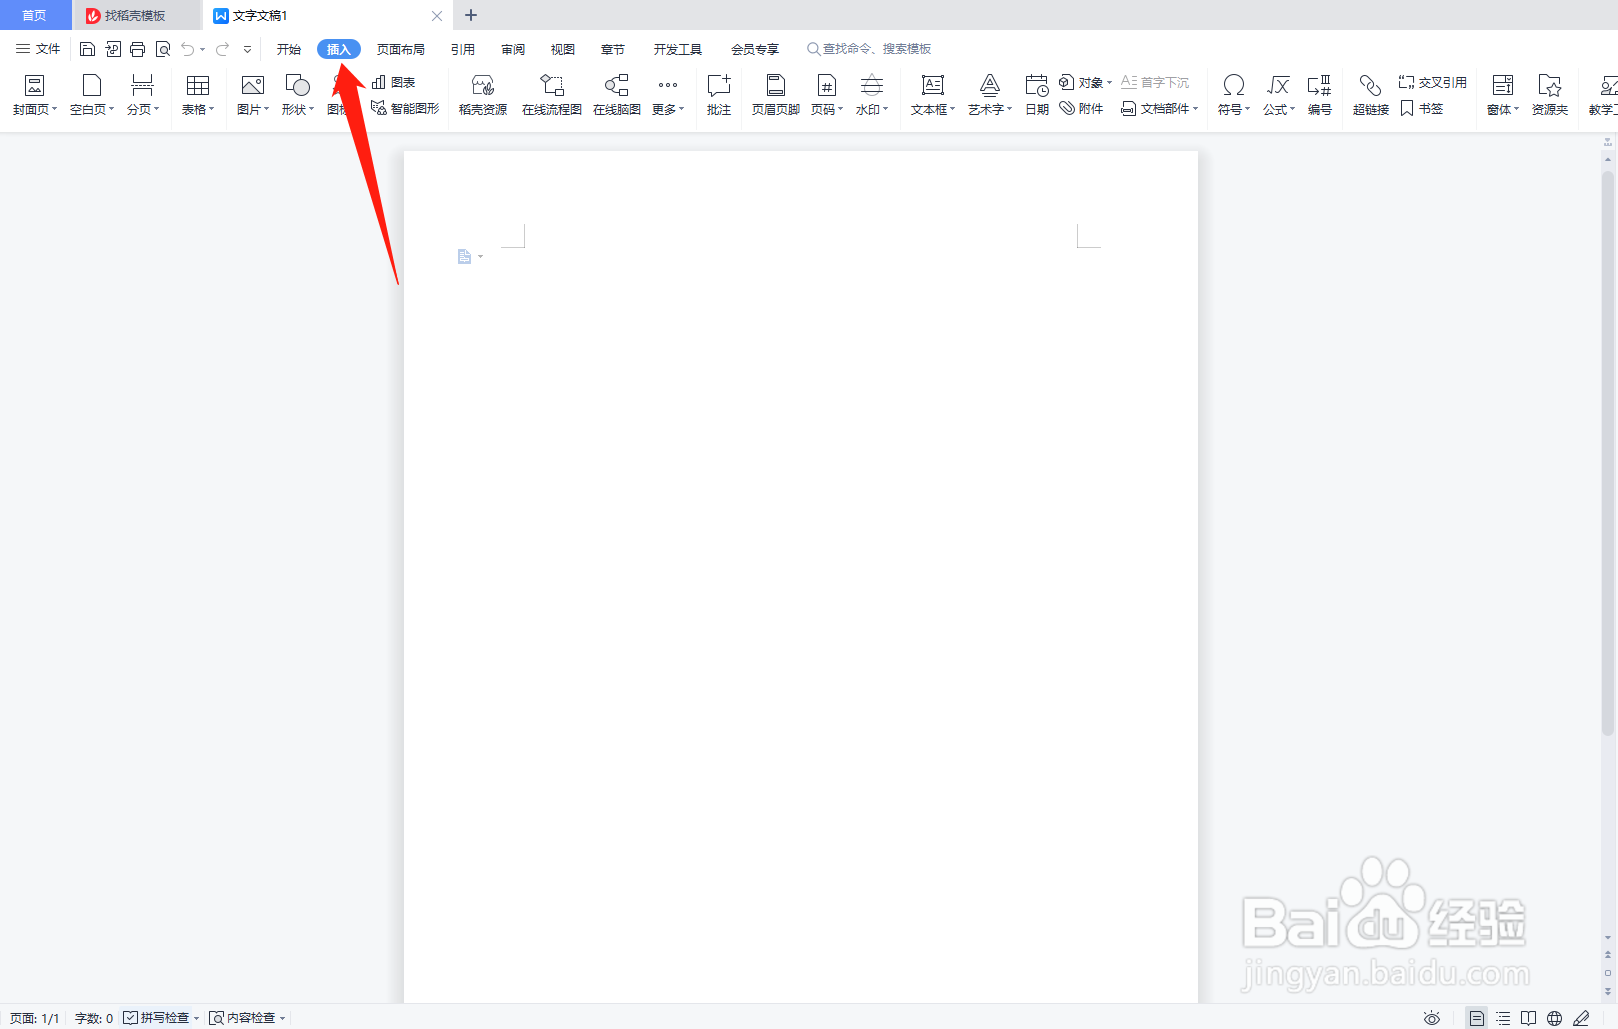Click the output as PDF icon in quick toolbar
Viewport: 1618px width, 1029px height.
(x=113, y=49)
